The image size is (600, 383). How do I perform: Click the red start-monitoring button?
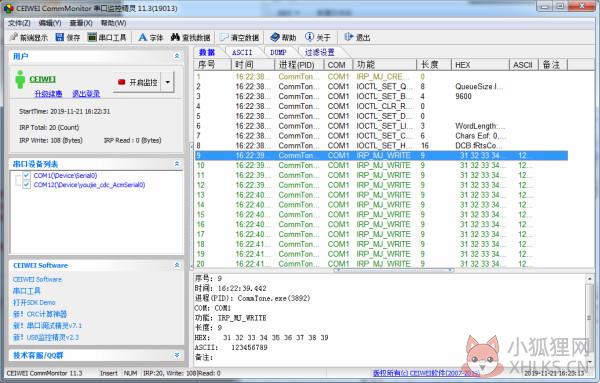[x=137, y=82]
